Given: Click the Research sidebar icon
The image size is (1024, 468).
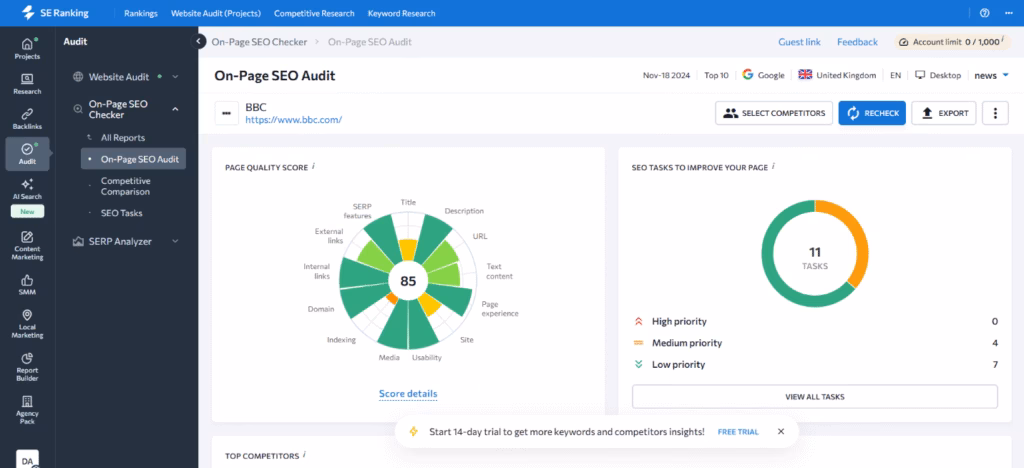Looking at the screenshot, I should (x=27, y=84).
